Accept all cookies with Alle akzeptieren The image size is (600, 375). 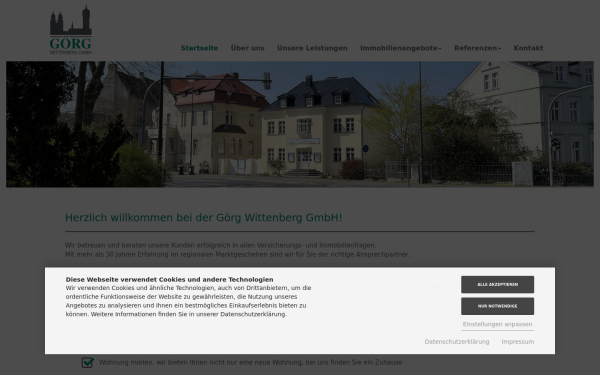(x=497, y=285)
